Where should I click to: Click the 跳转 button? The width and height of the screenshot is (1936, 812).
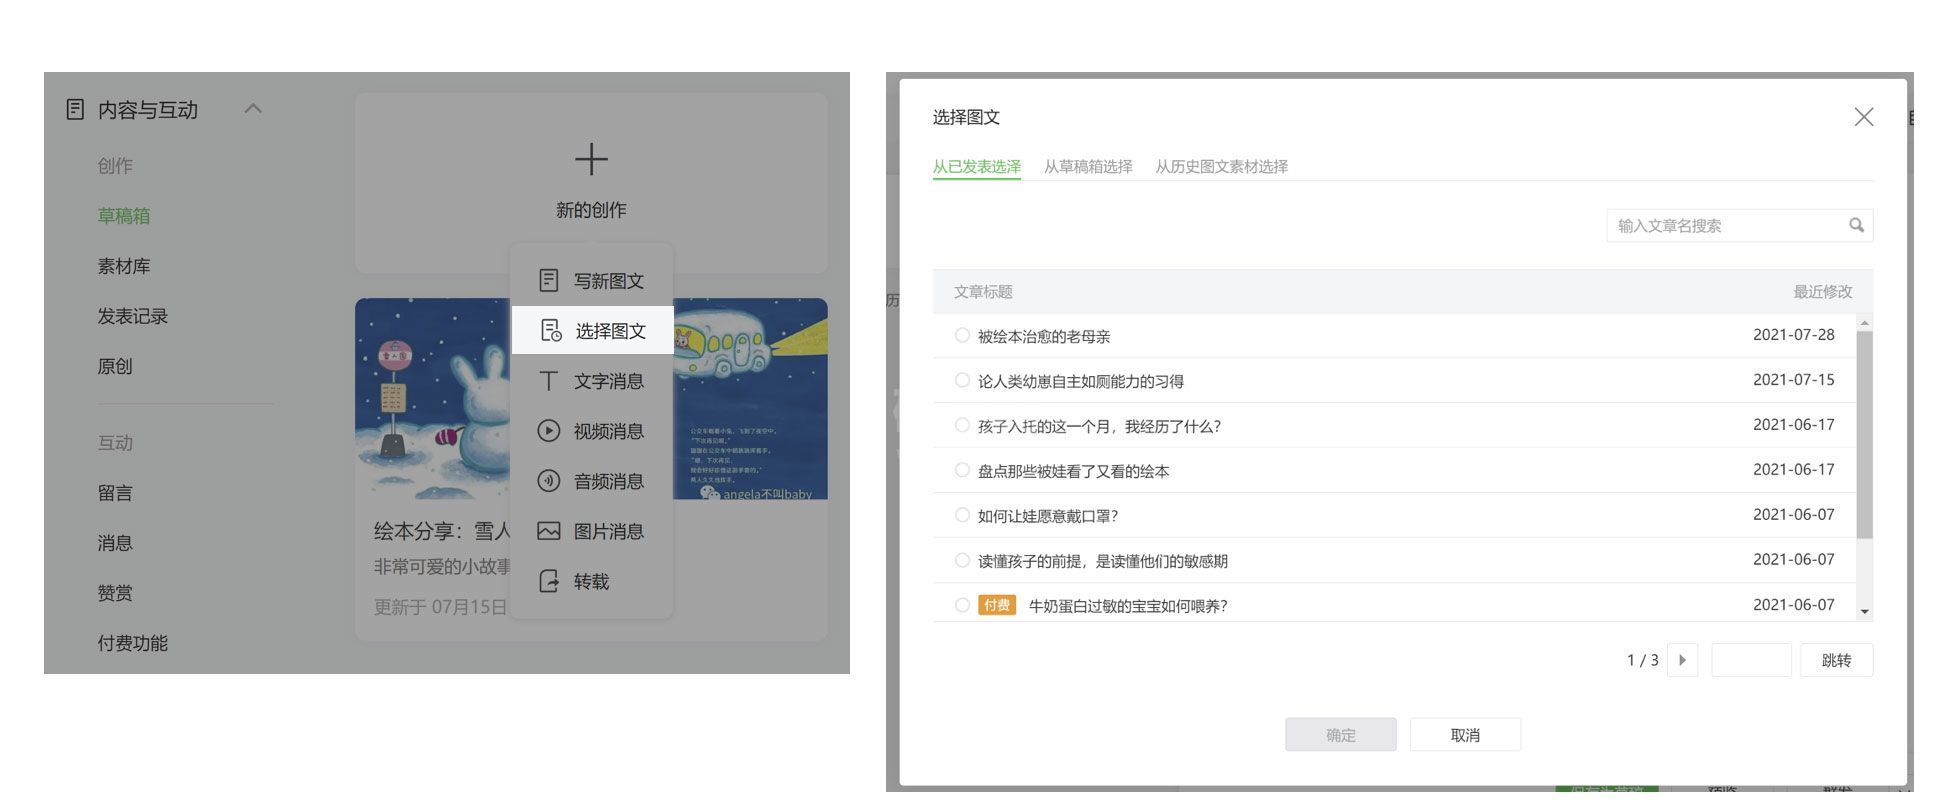click(1836, 660)
